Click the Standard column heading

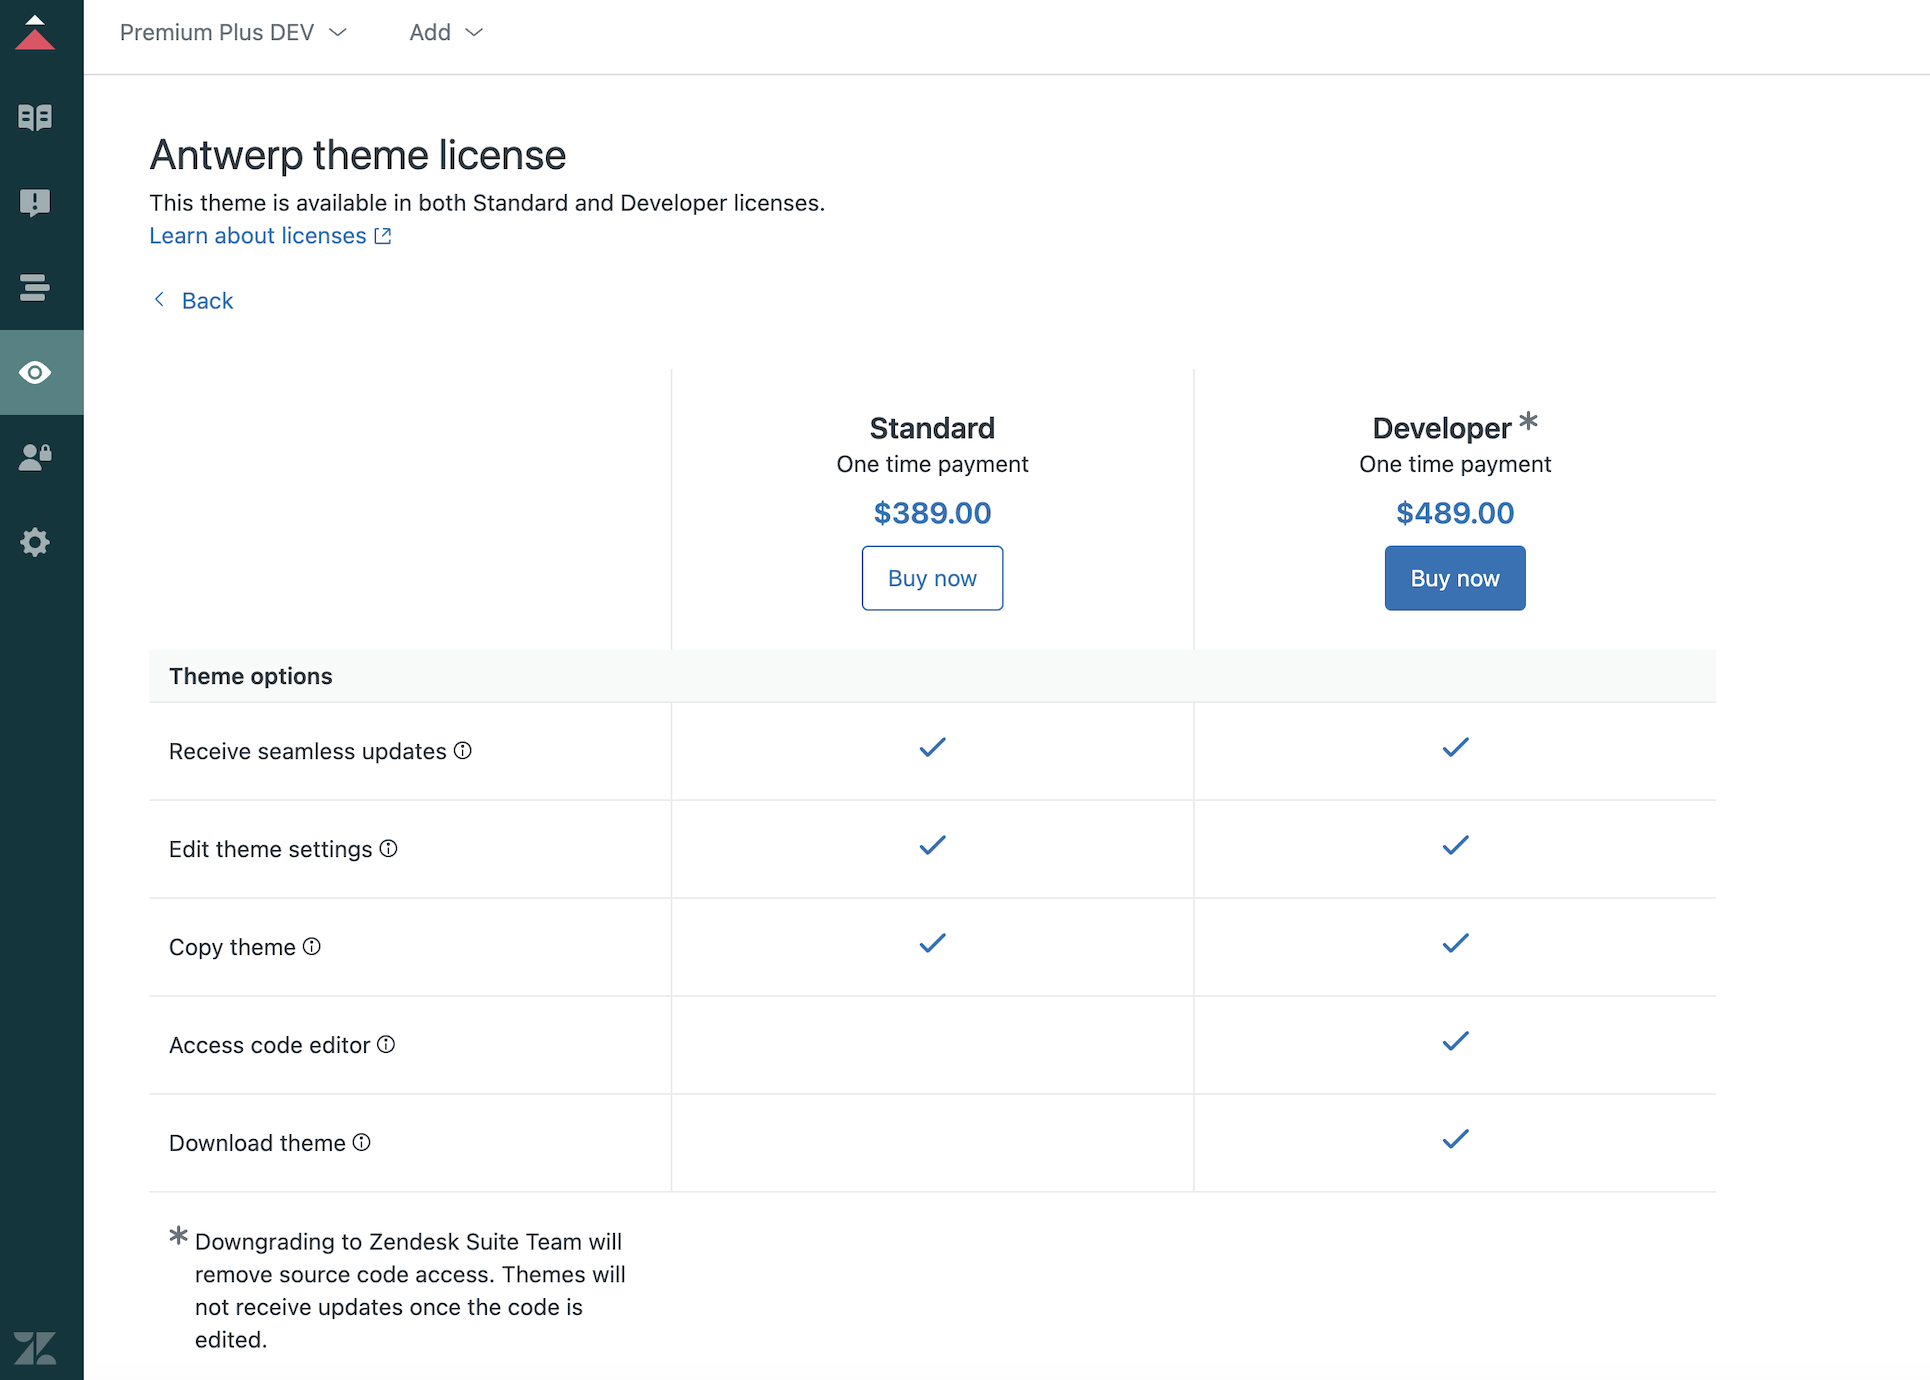pos(932,428)
